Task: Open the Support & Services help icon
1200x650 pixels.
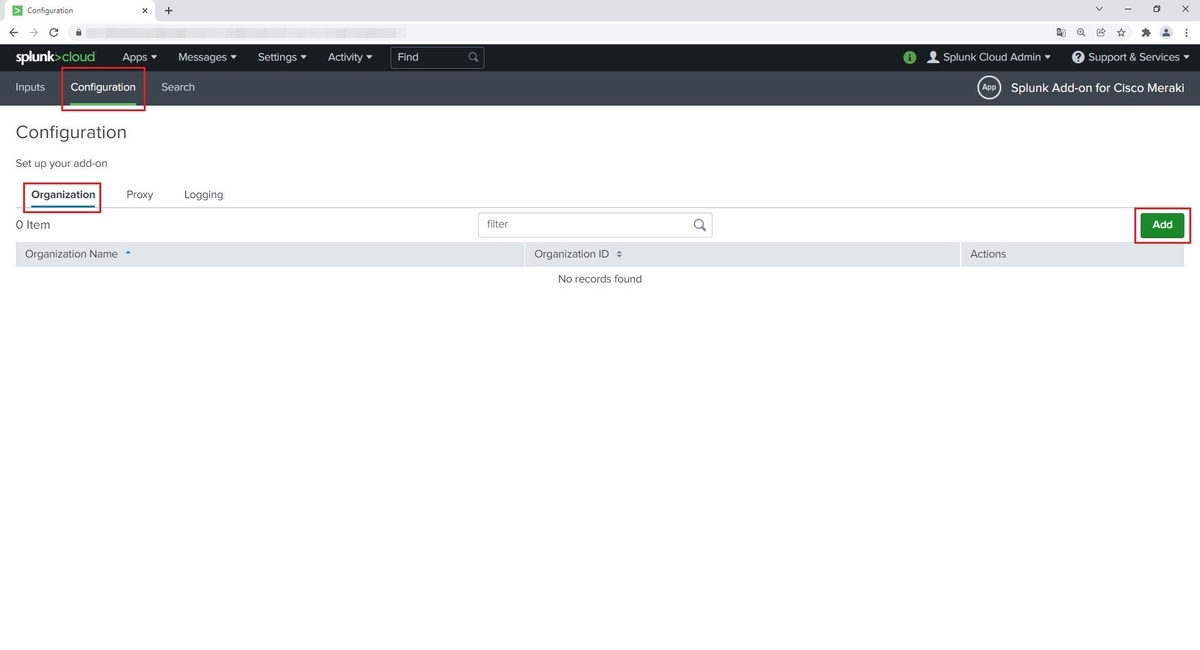Action: (1077, 57)
